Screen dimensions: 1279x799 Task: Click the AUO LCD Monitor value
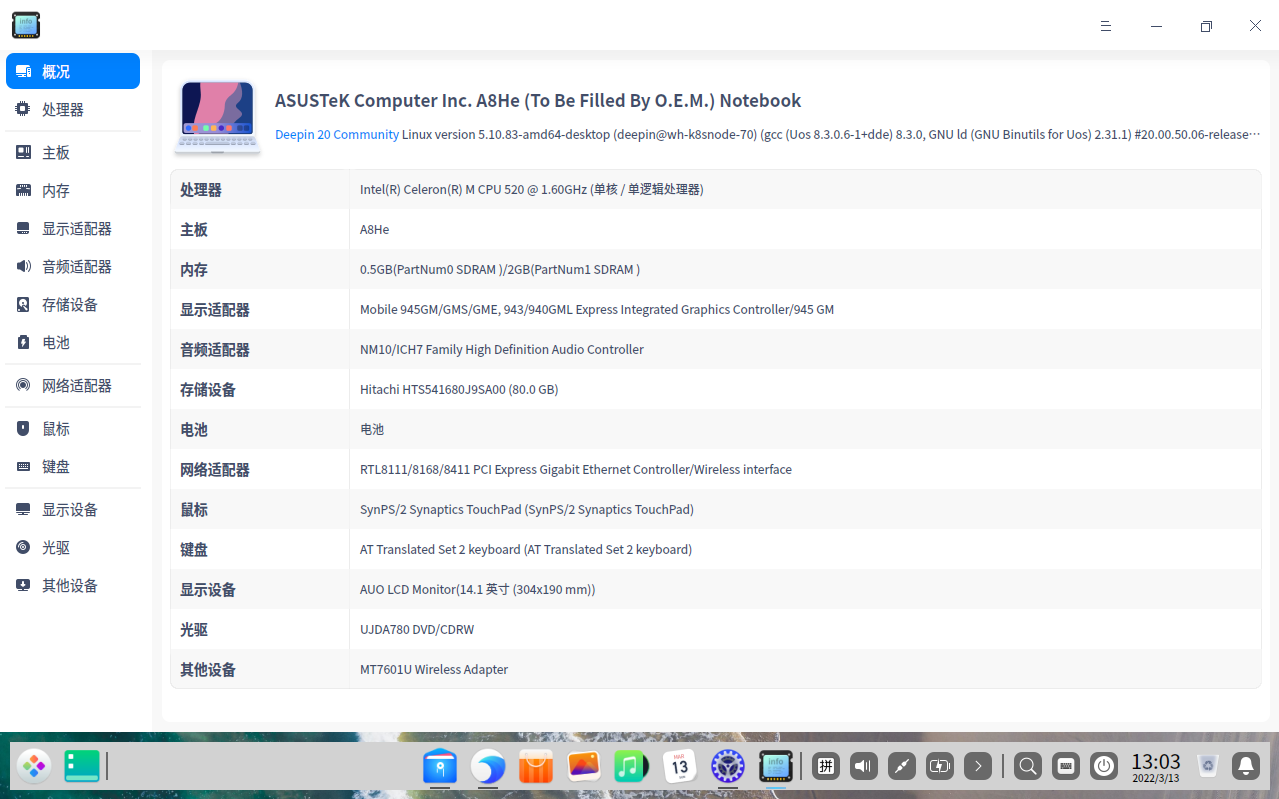click(x=478, y=589)
